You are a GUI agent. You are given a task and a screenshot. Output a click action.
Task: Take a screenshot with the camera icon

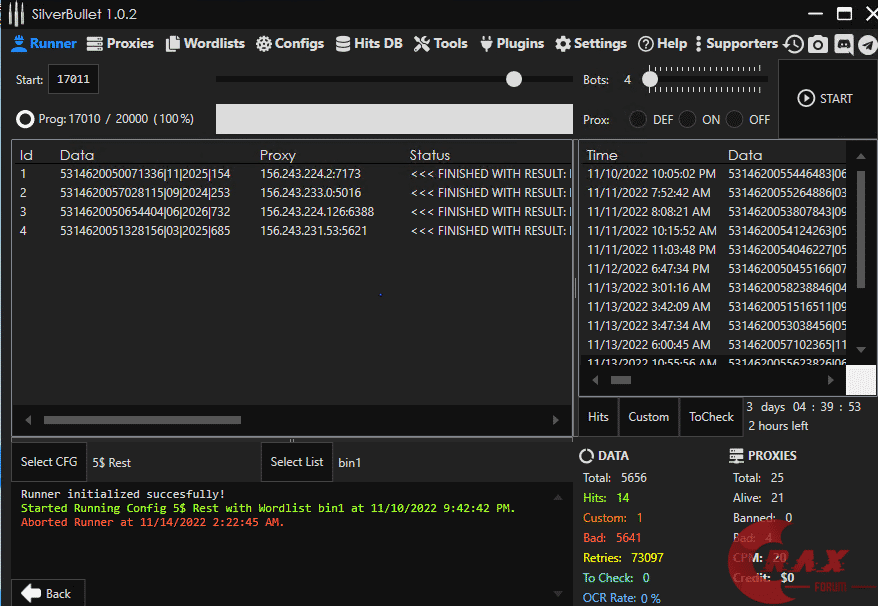(818, 44)
